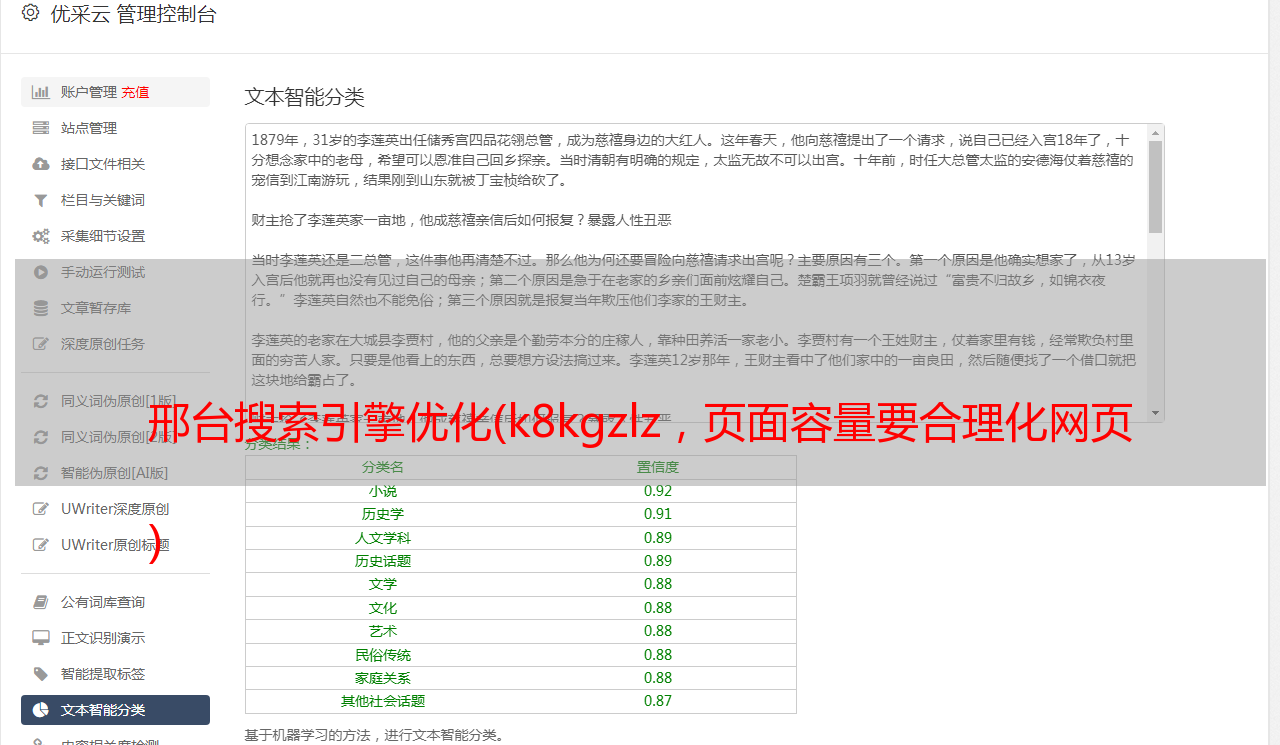Viewport: 1280px width, 745px height.
Task: Click the bar chart icon for 账户管理
Action: [41, 92]
